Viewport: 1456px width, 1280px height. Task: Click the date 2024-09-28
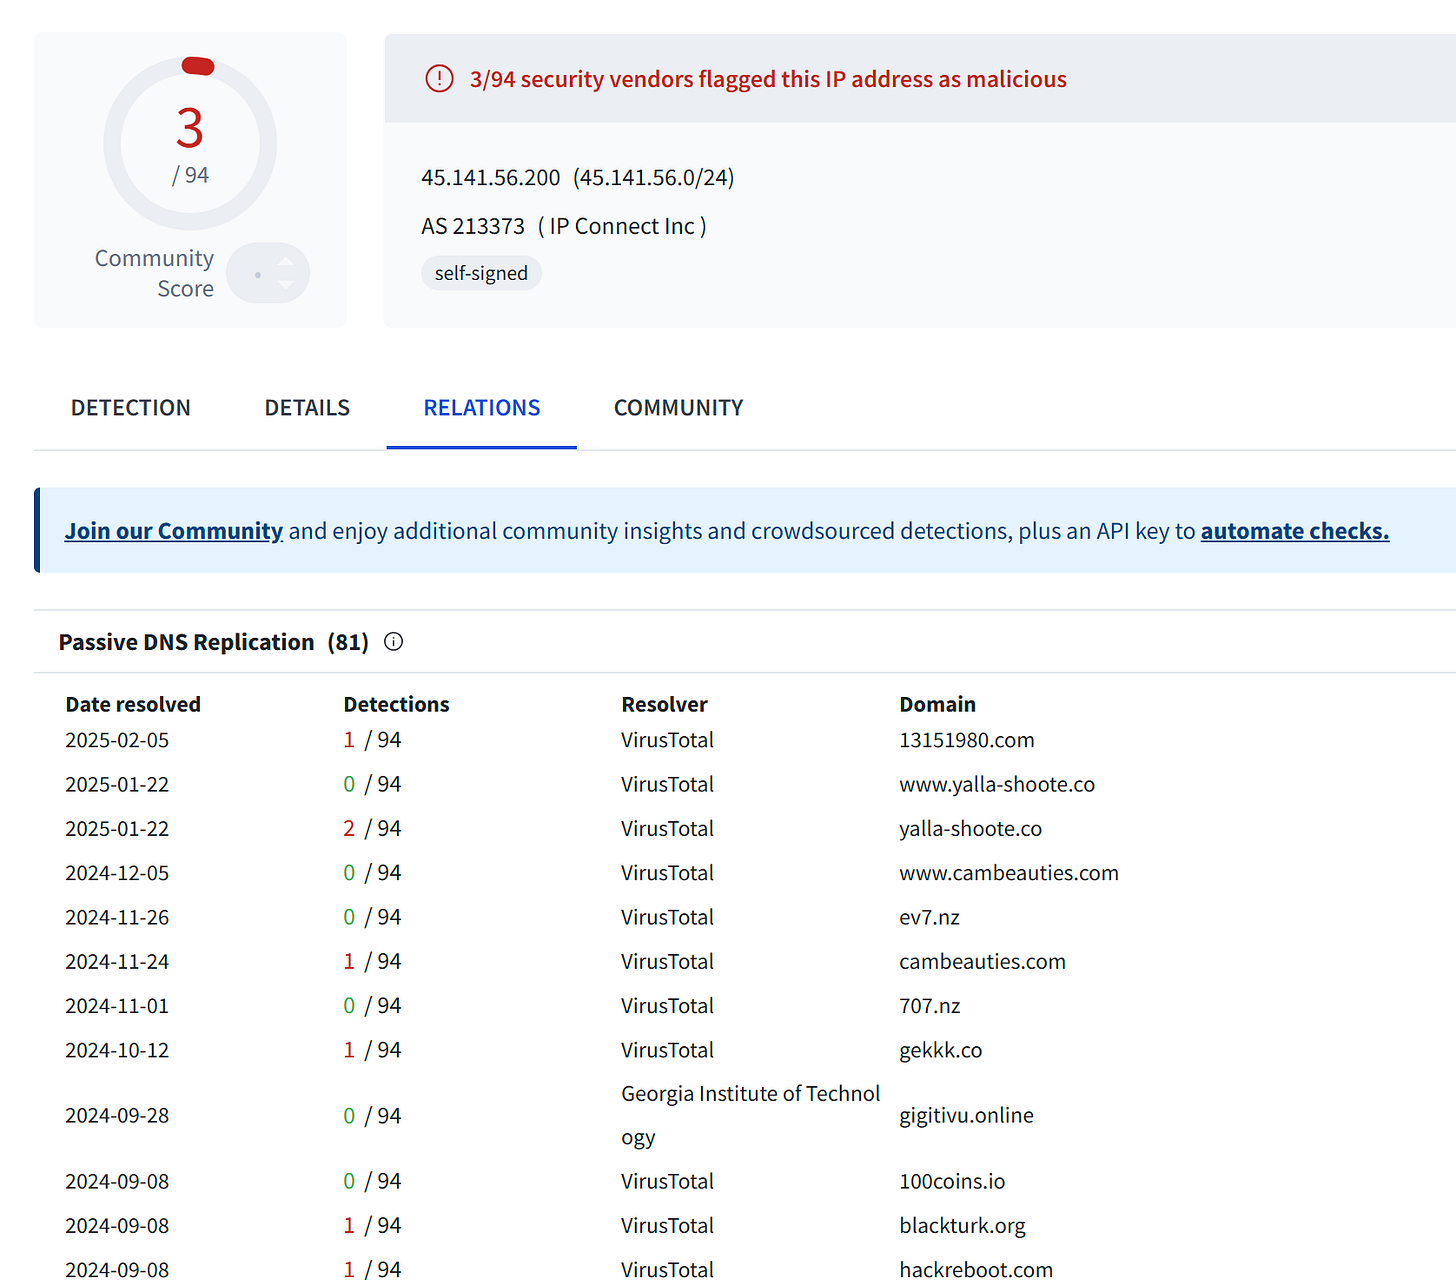click(117, 1115)
